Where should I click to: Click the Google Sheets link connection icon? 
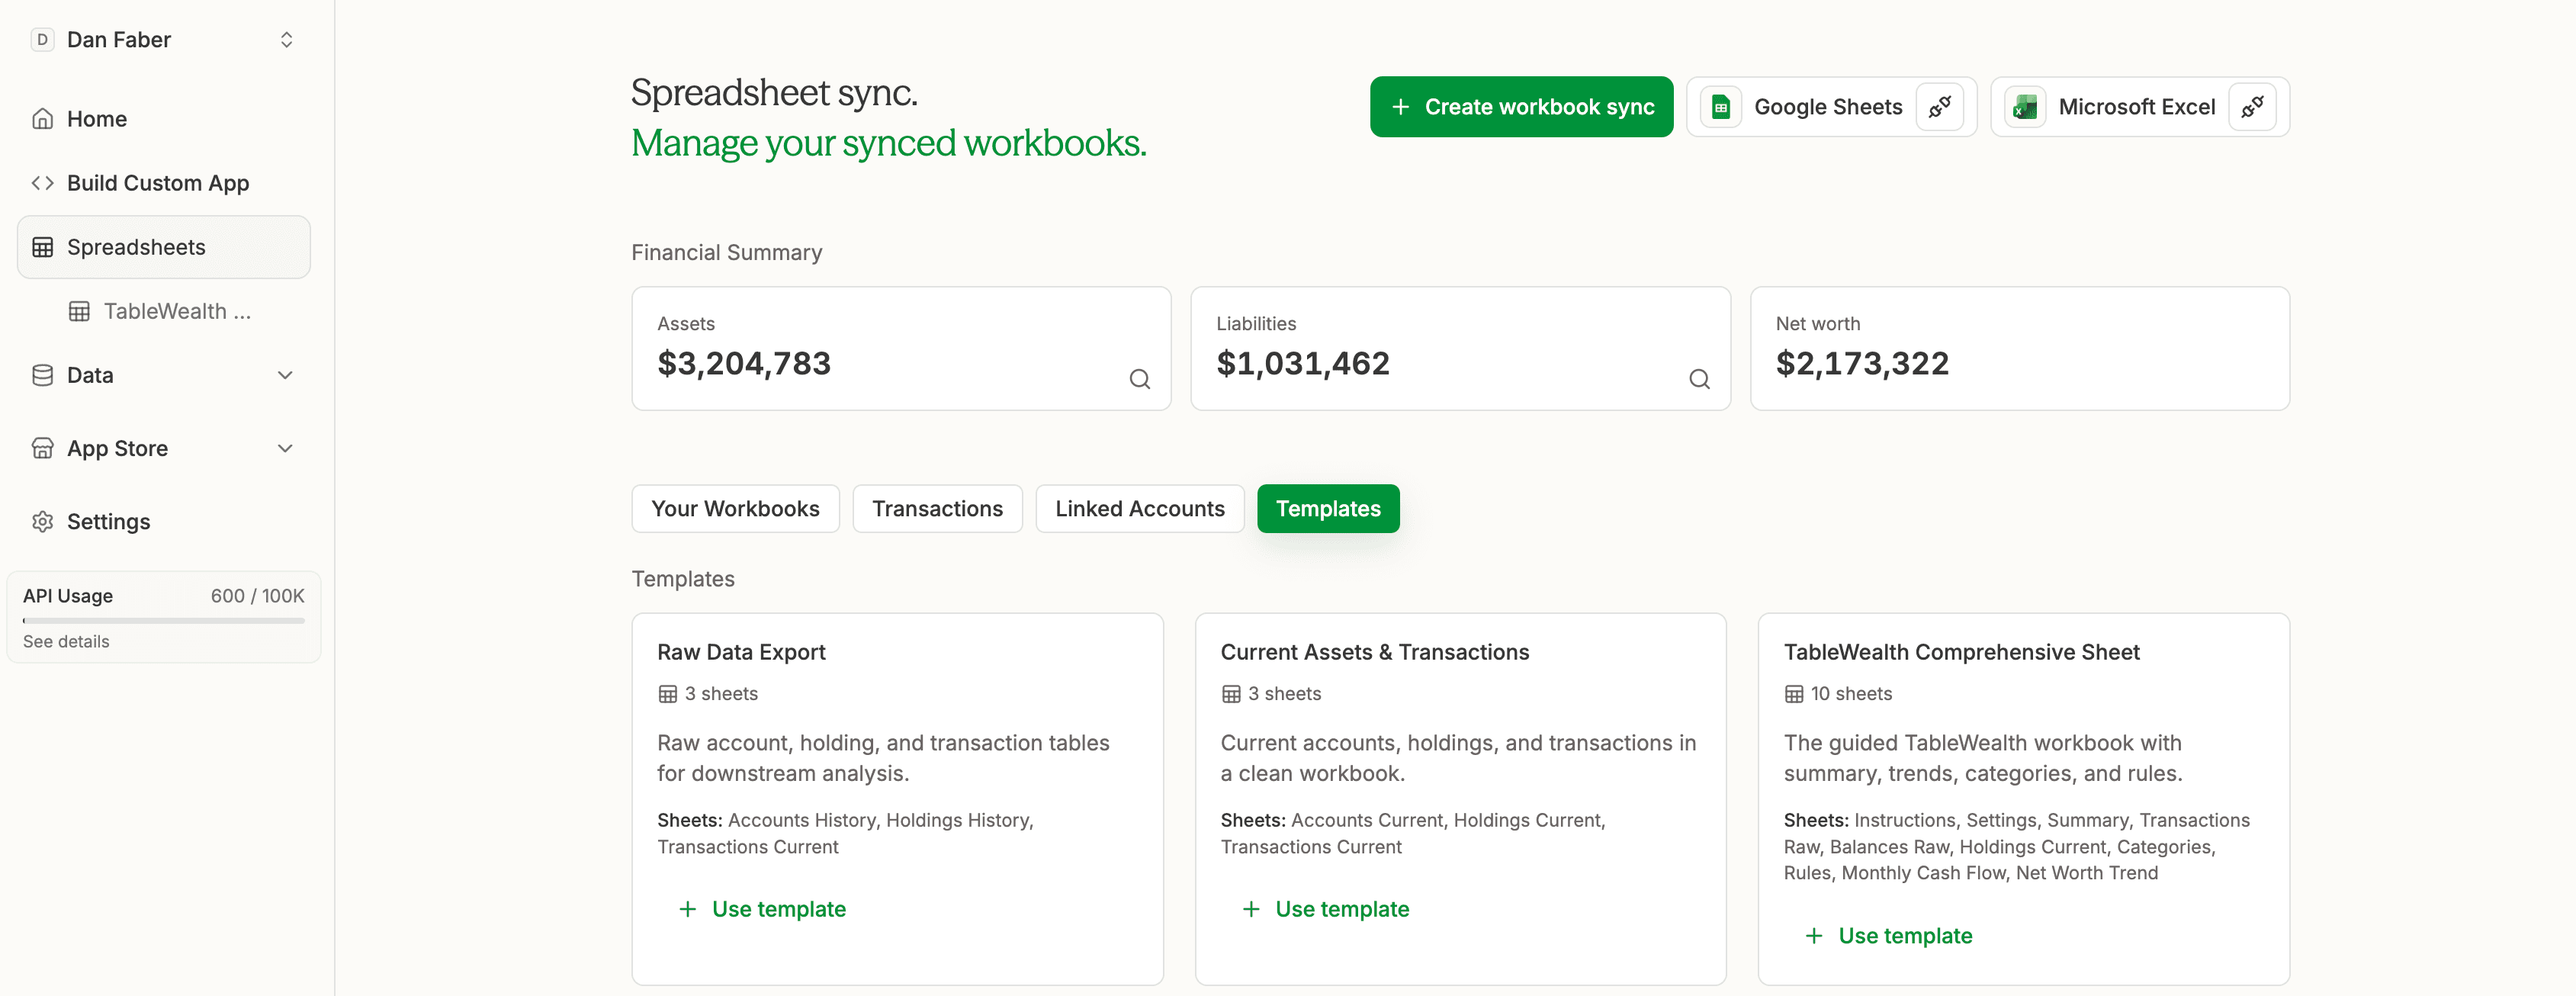point(1939,107)
